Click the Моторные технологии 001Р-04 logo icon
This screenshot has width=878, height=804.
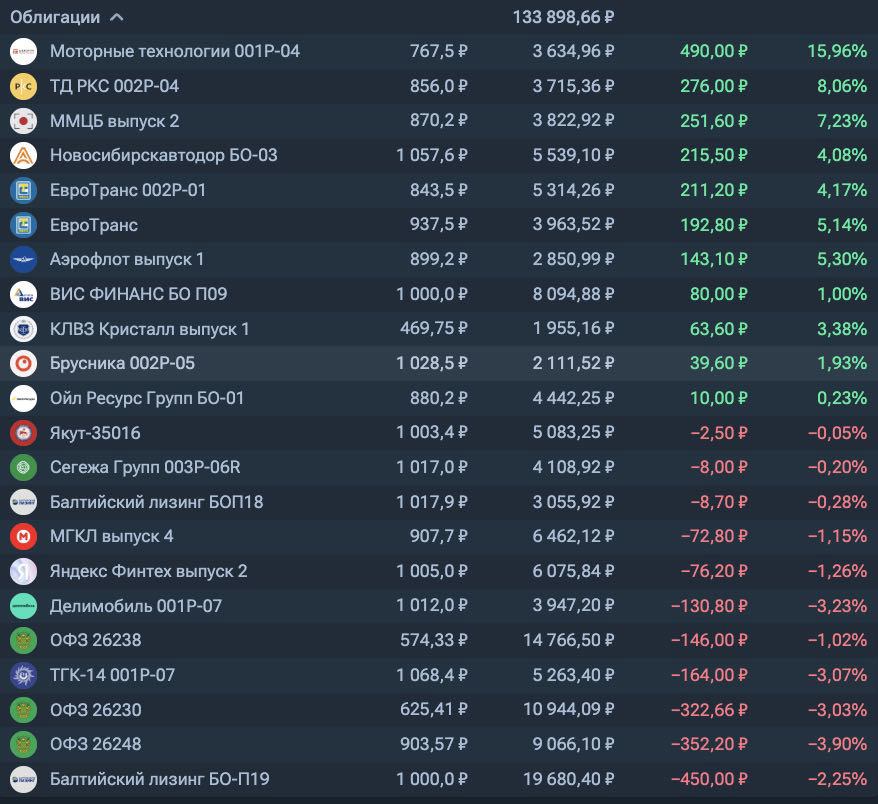(23, 51)
